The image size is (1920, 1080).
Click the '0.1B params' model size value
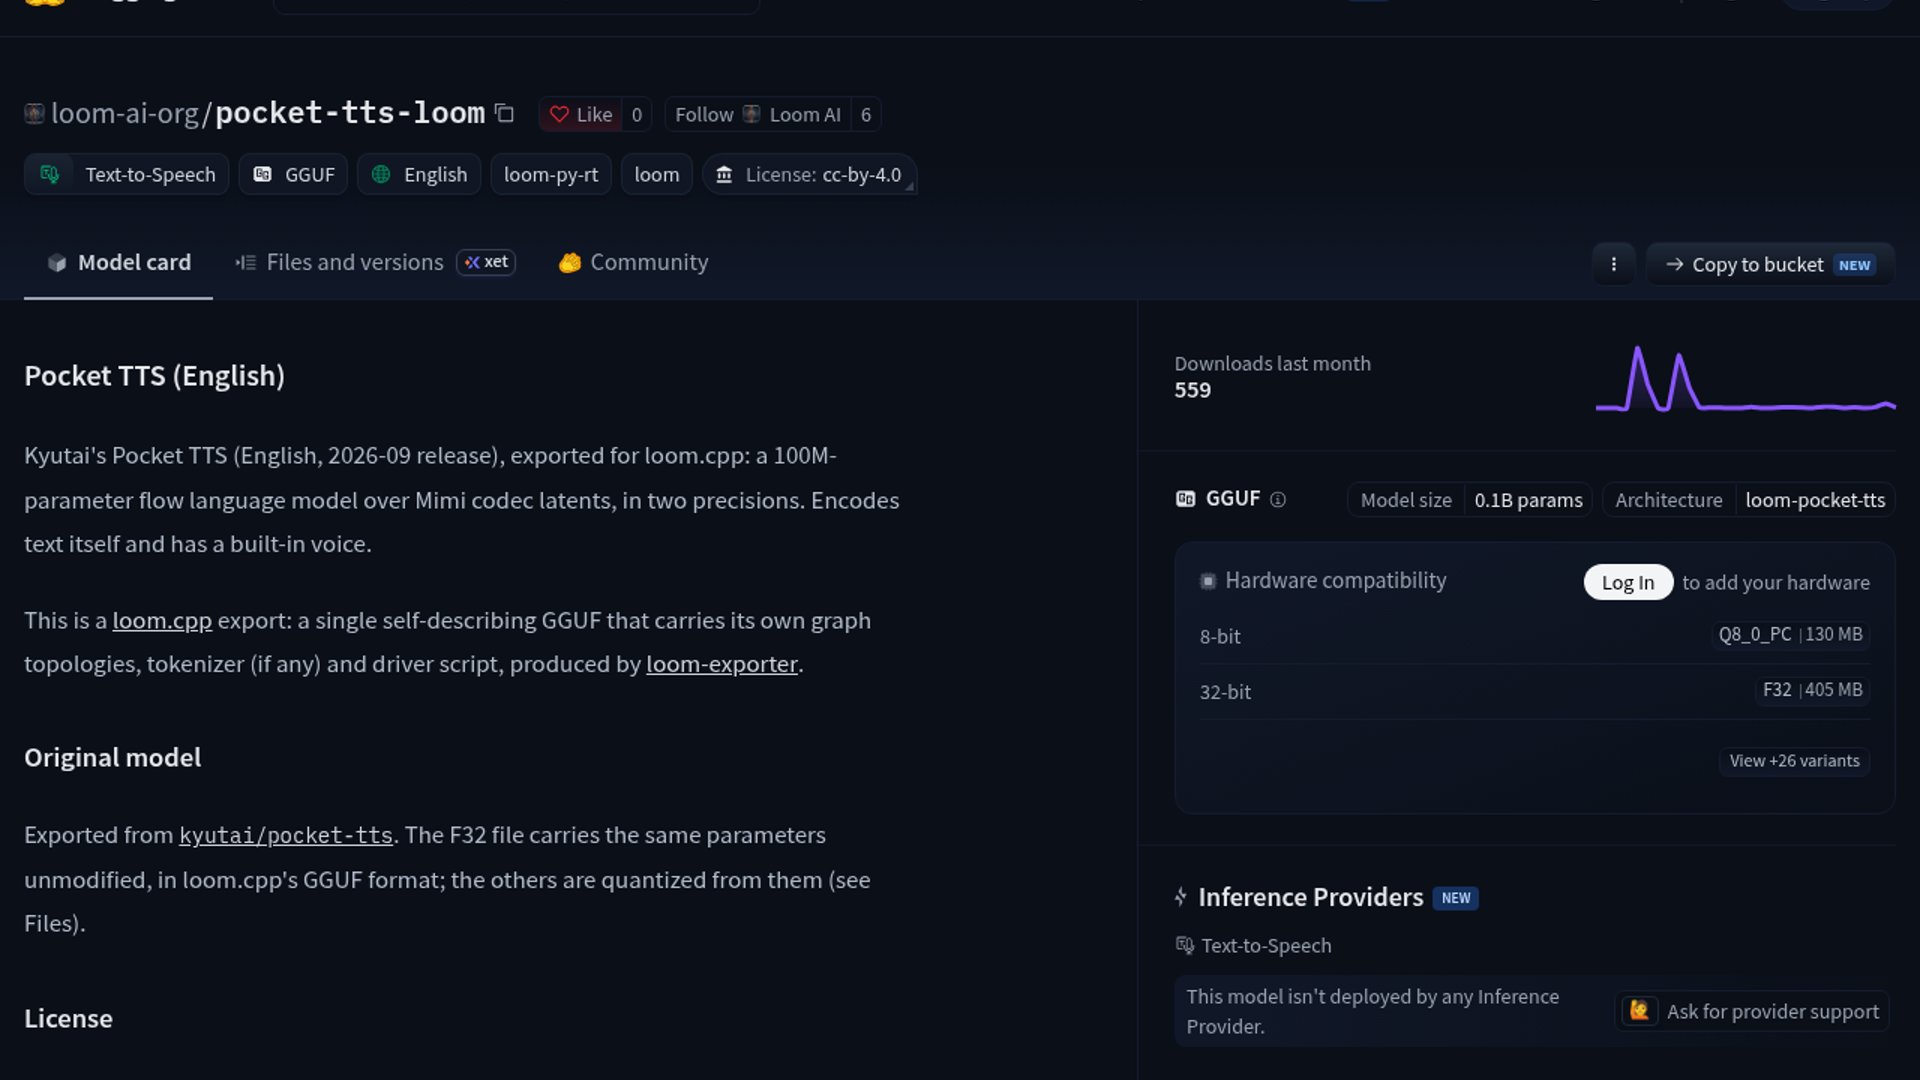(x=1528, y=499)
